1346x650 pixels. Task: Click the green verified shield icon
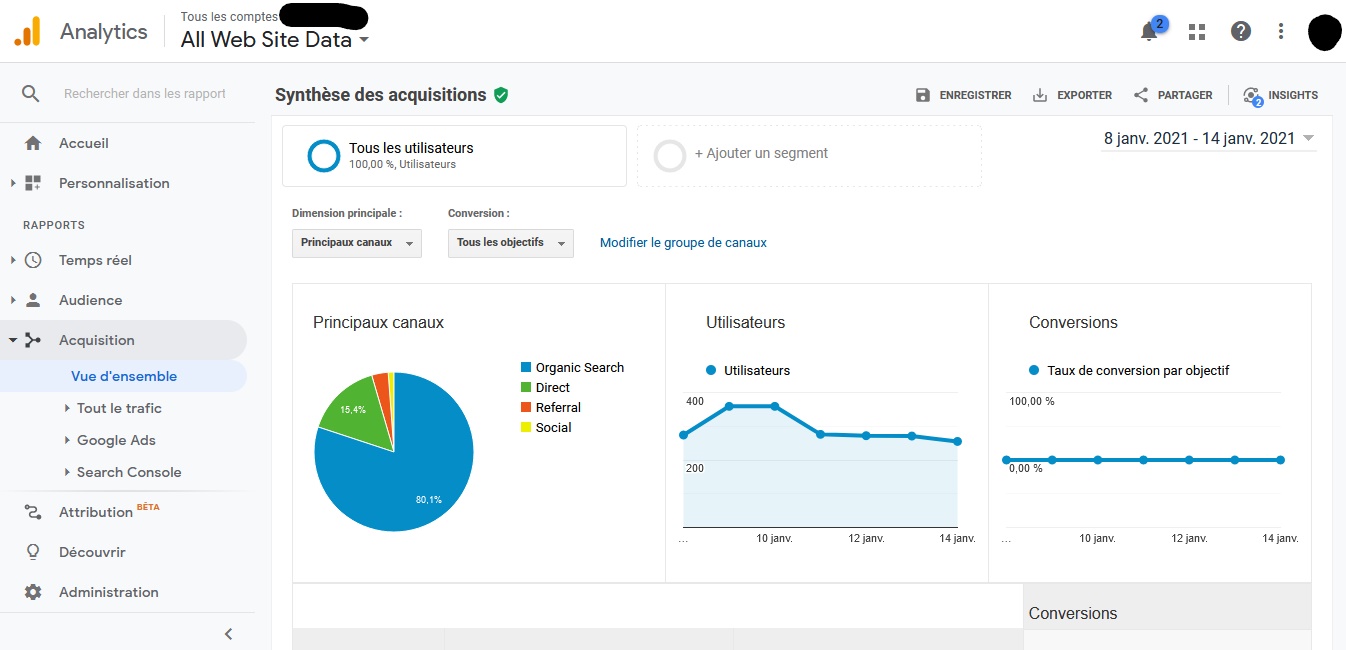[x=501, y=95]
